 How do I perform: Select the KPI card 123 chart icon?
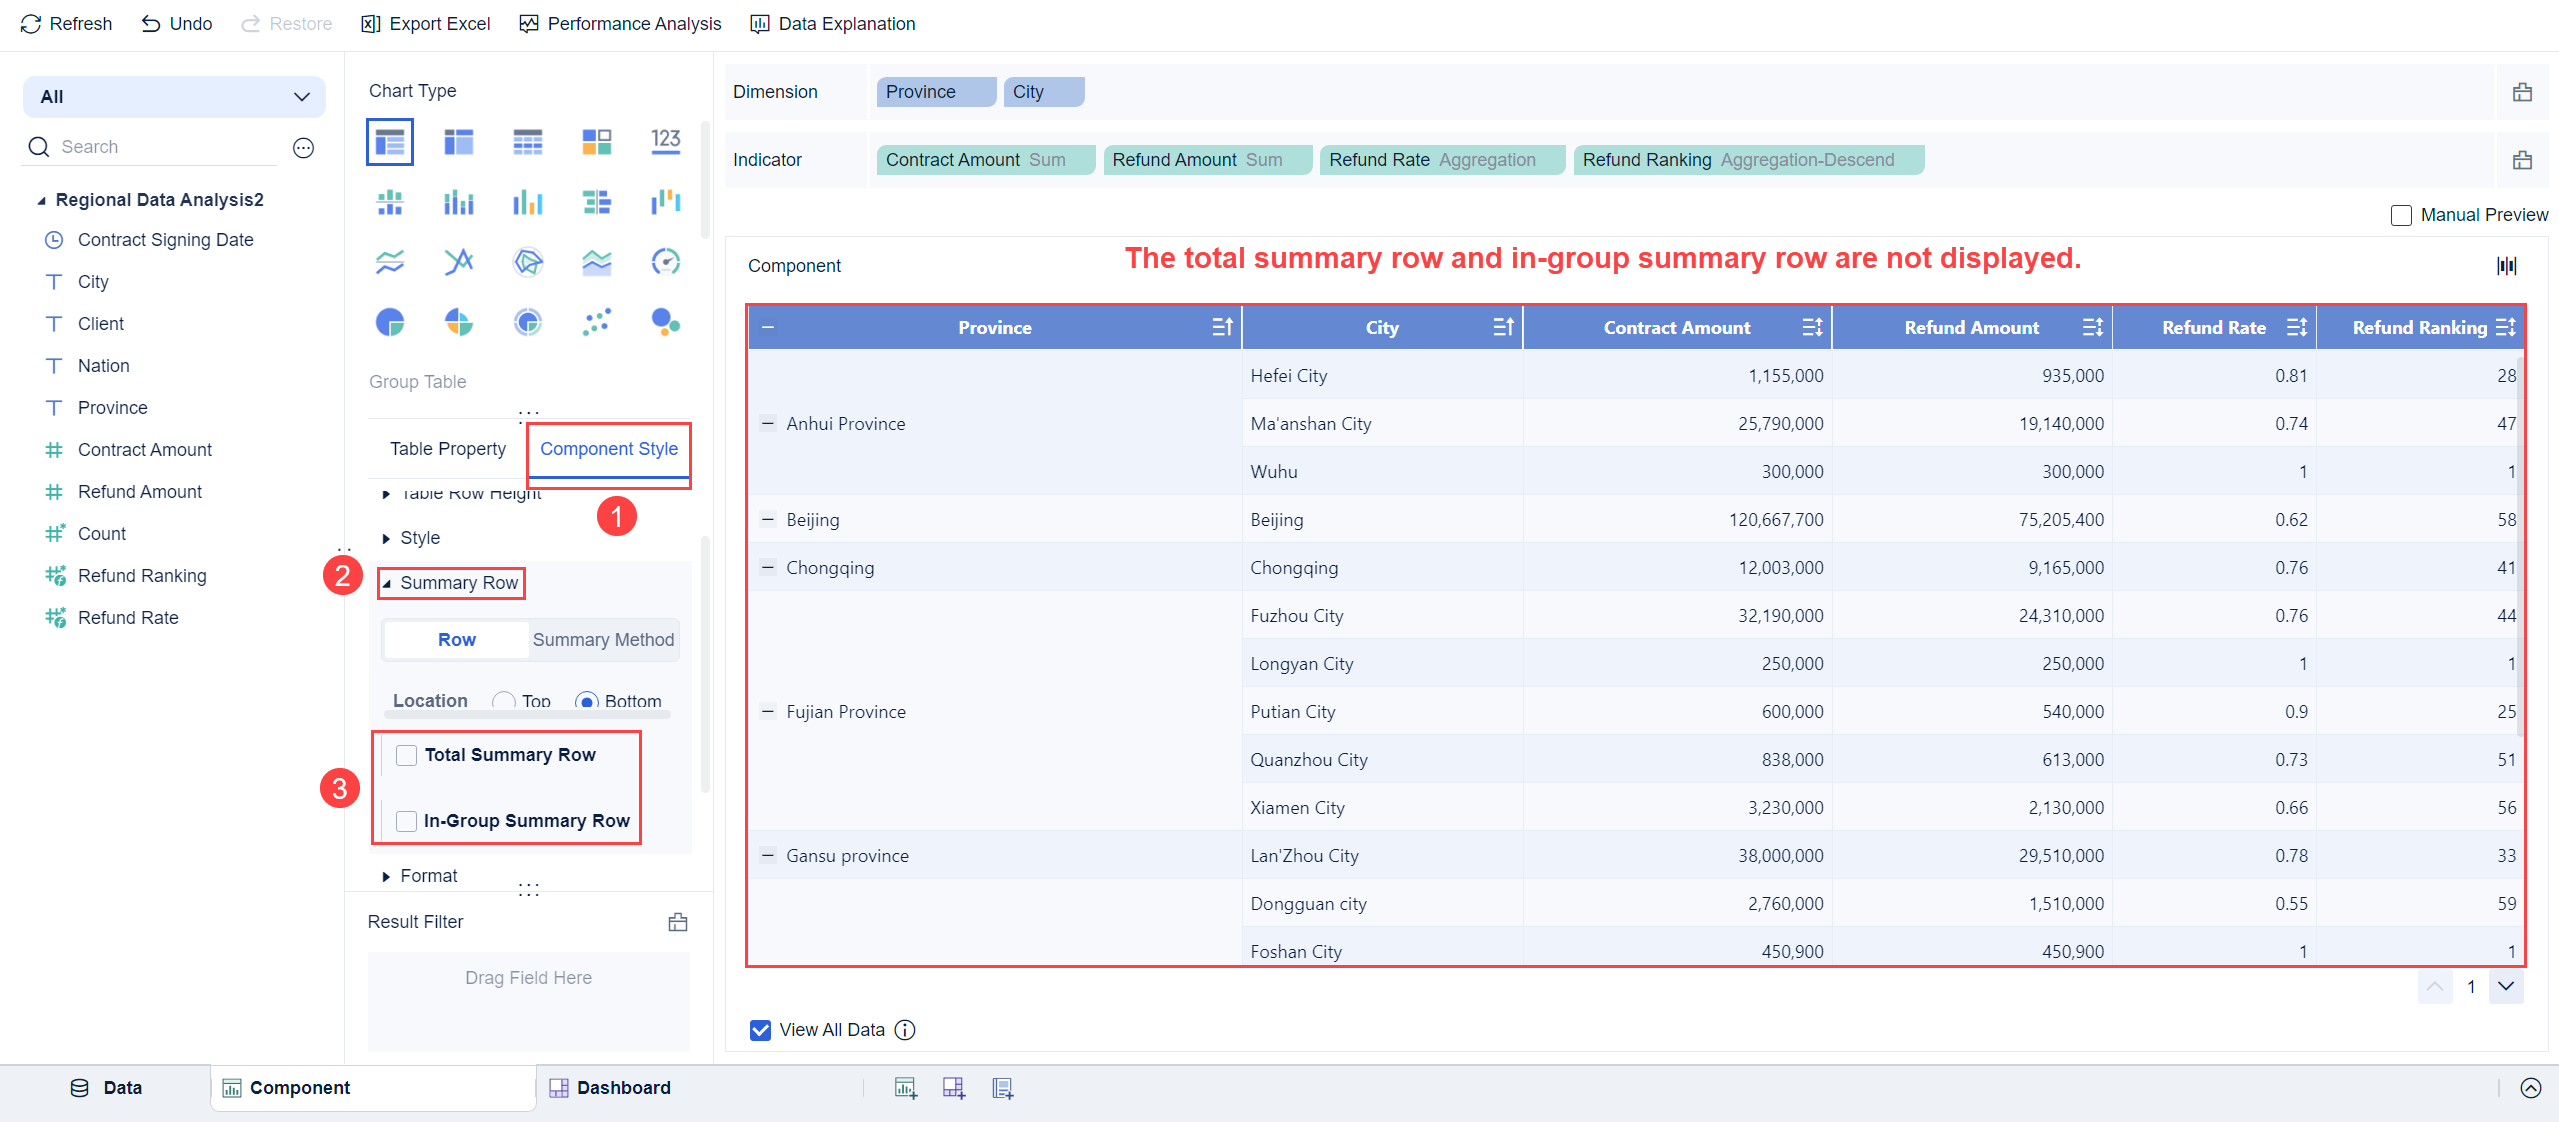tap(665, 142)
